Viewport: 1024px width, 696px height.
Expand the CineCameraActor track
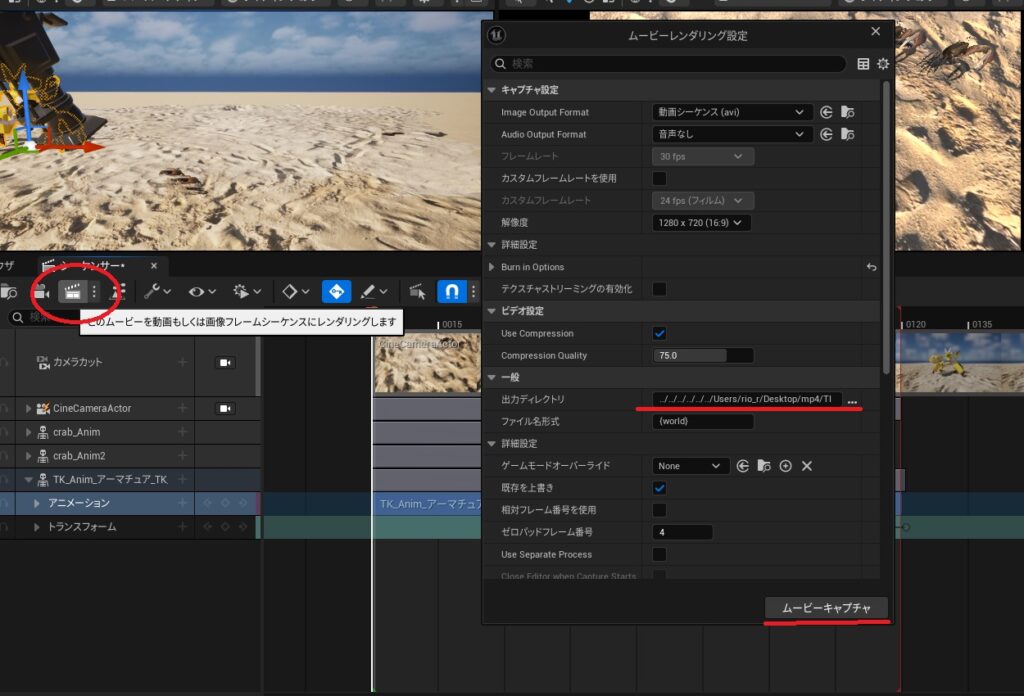pos(28,408)
